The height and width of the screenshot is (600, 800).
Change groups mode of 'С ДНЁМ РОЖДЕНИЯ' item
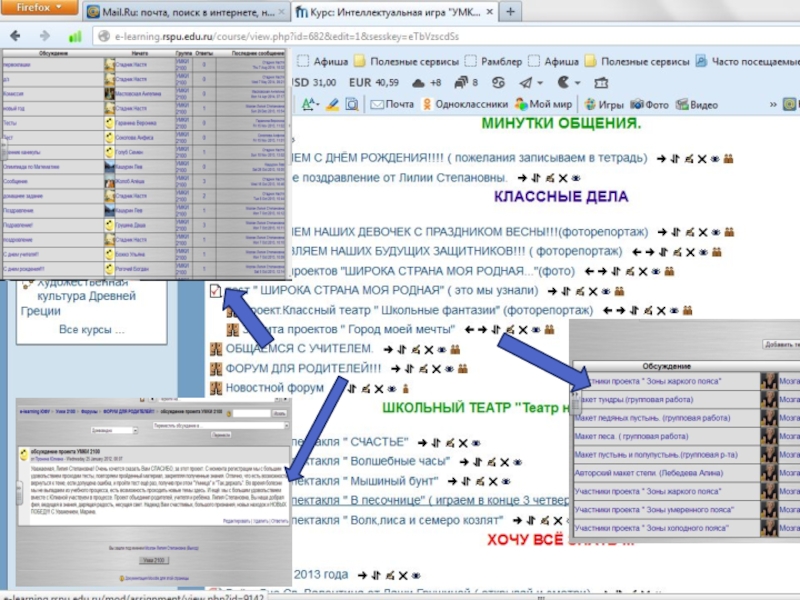tap(729, 159)
